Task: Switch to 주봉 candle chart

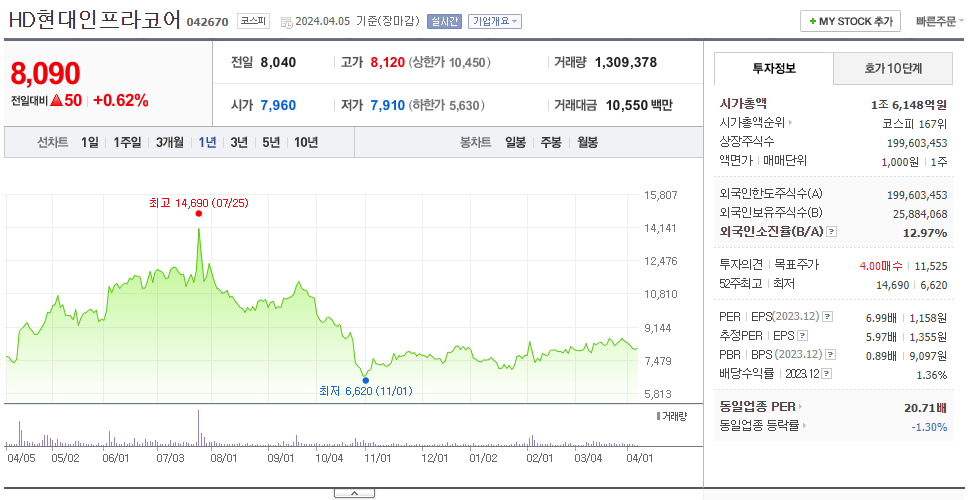Action: coord(551,143)
